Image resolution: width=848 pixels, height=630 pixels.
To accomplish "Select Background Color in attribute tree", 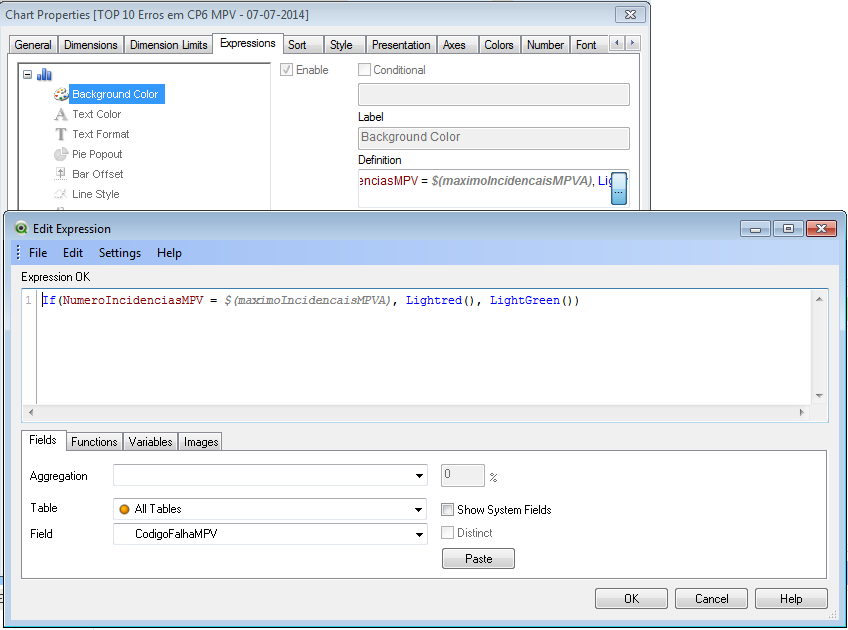I will 115,94.
